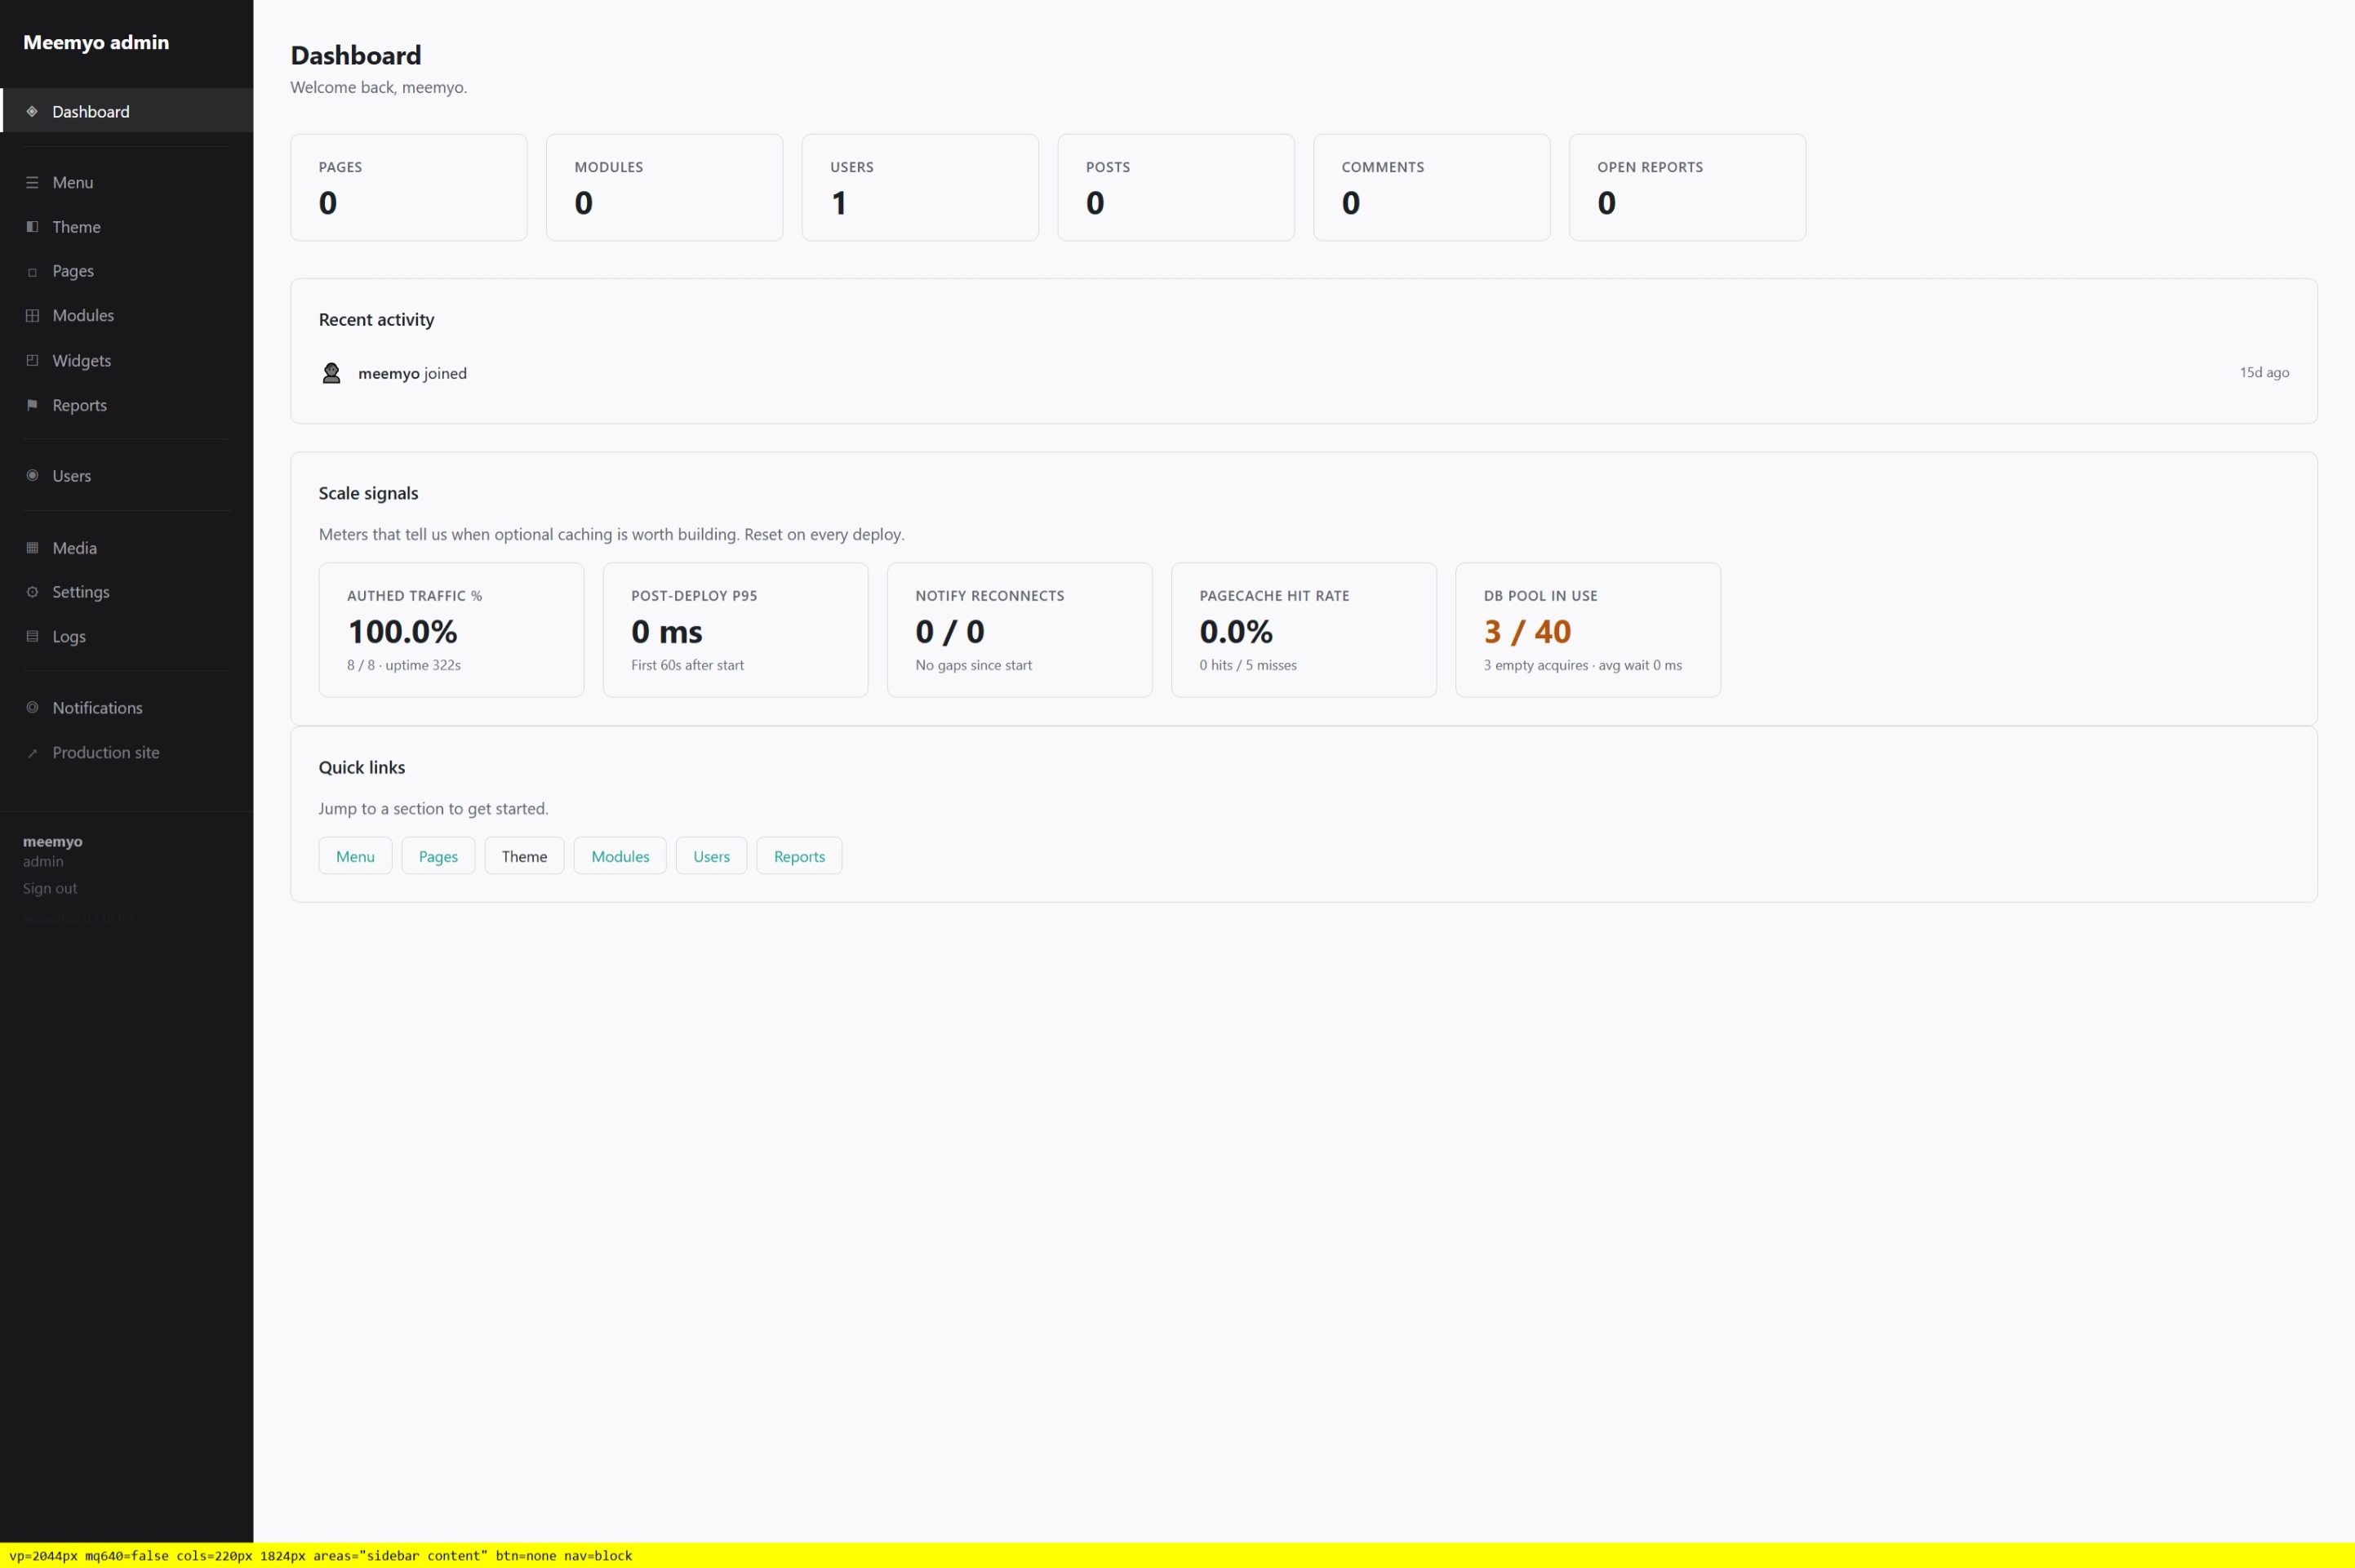Click the Notifications icon in sidebar

click(32, 707)
